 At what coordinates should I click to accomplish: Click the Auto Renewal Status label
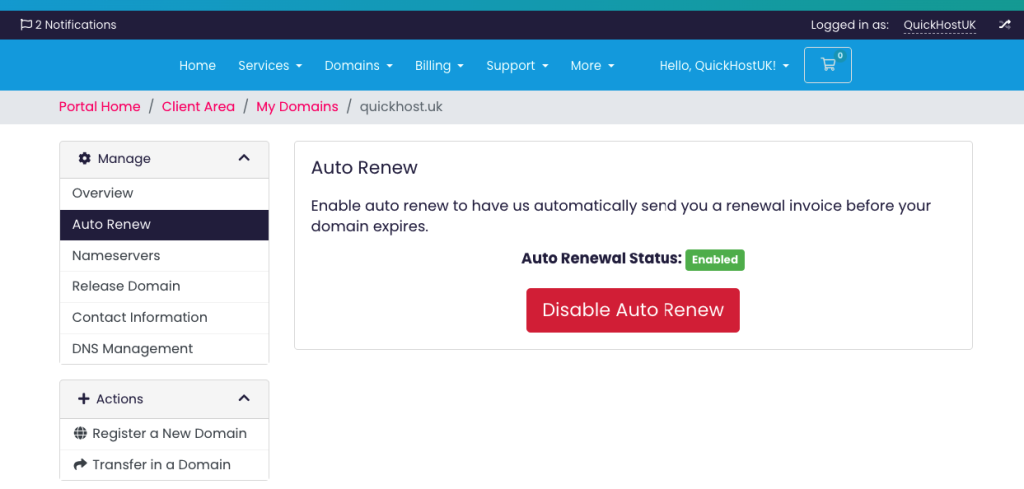point(601,259)
